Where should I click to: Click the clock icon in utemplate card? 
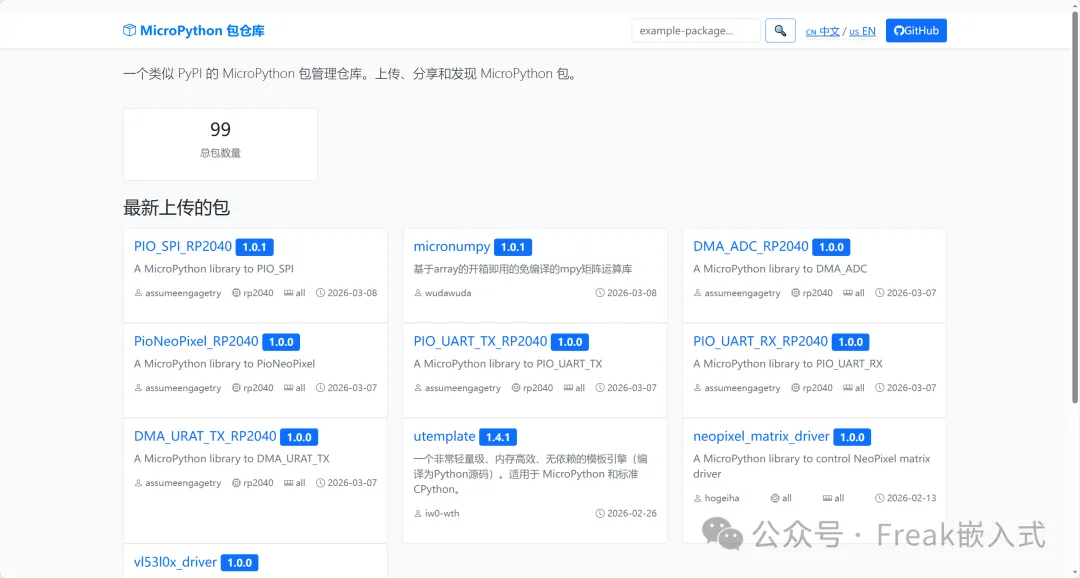coord(600,513)
